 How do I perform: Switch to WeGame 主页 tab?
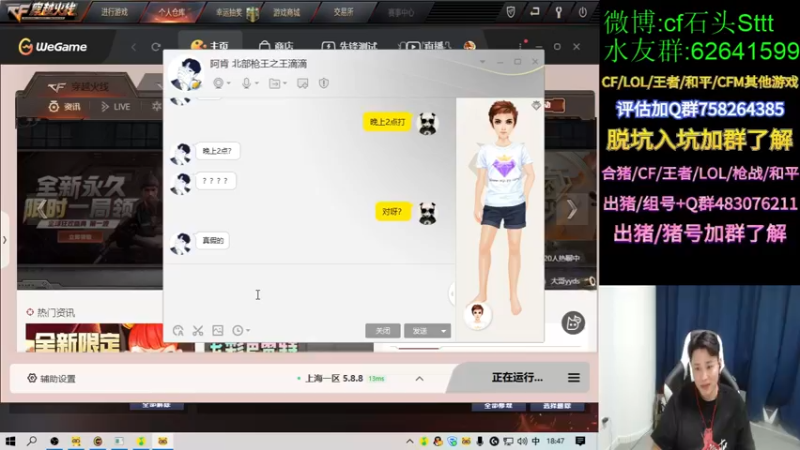[210, 46]
